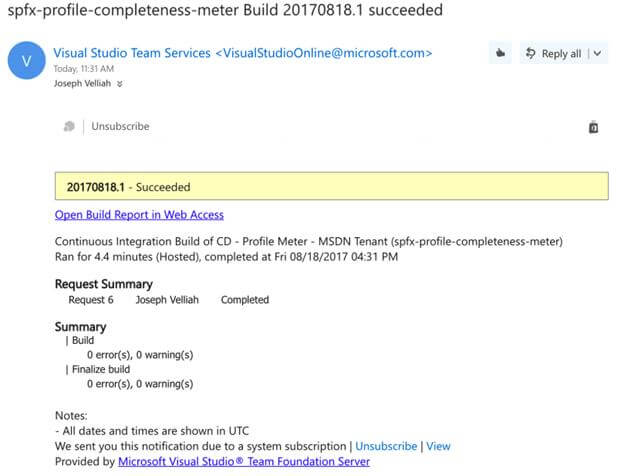Click the yellow 20170818.1 Succeeded status banner

(x=330, y=186)
